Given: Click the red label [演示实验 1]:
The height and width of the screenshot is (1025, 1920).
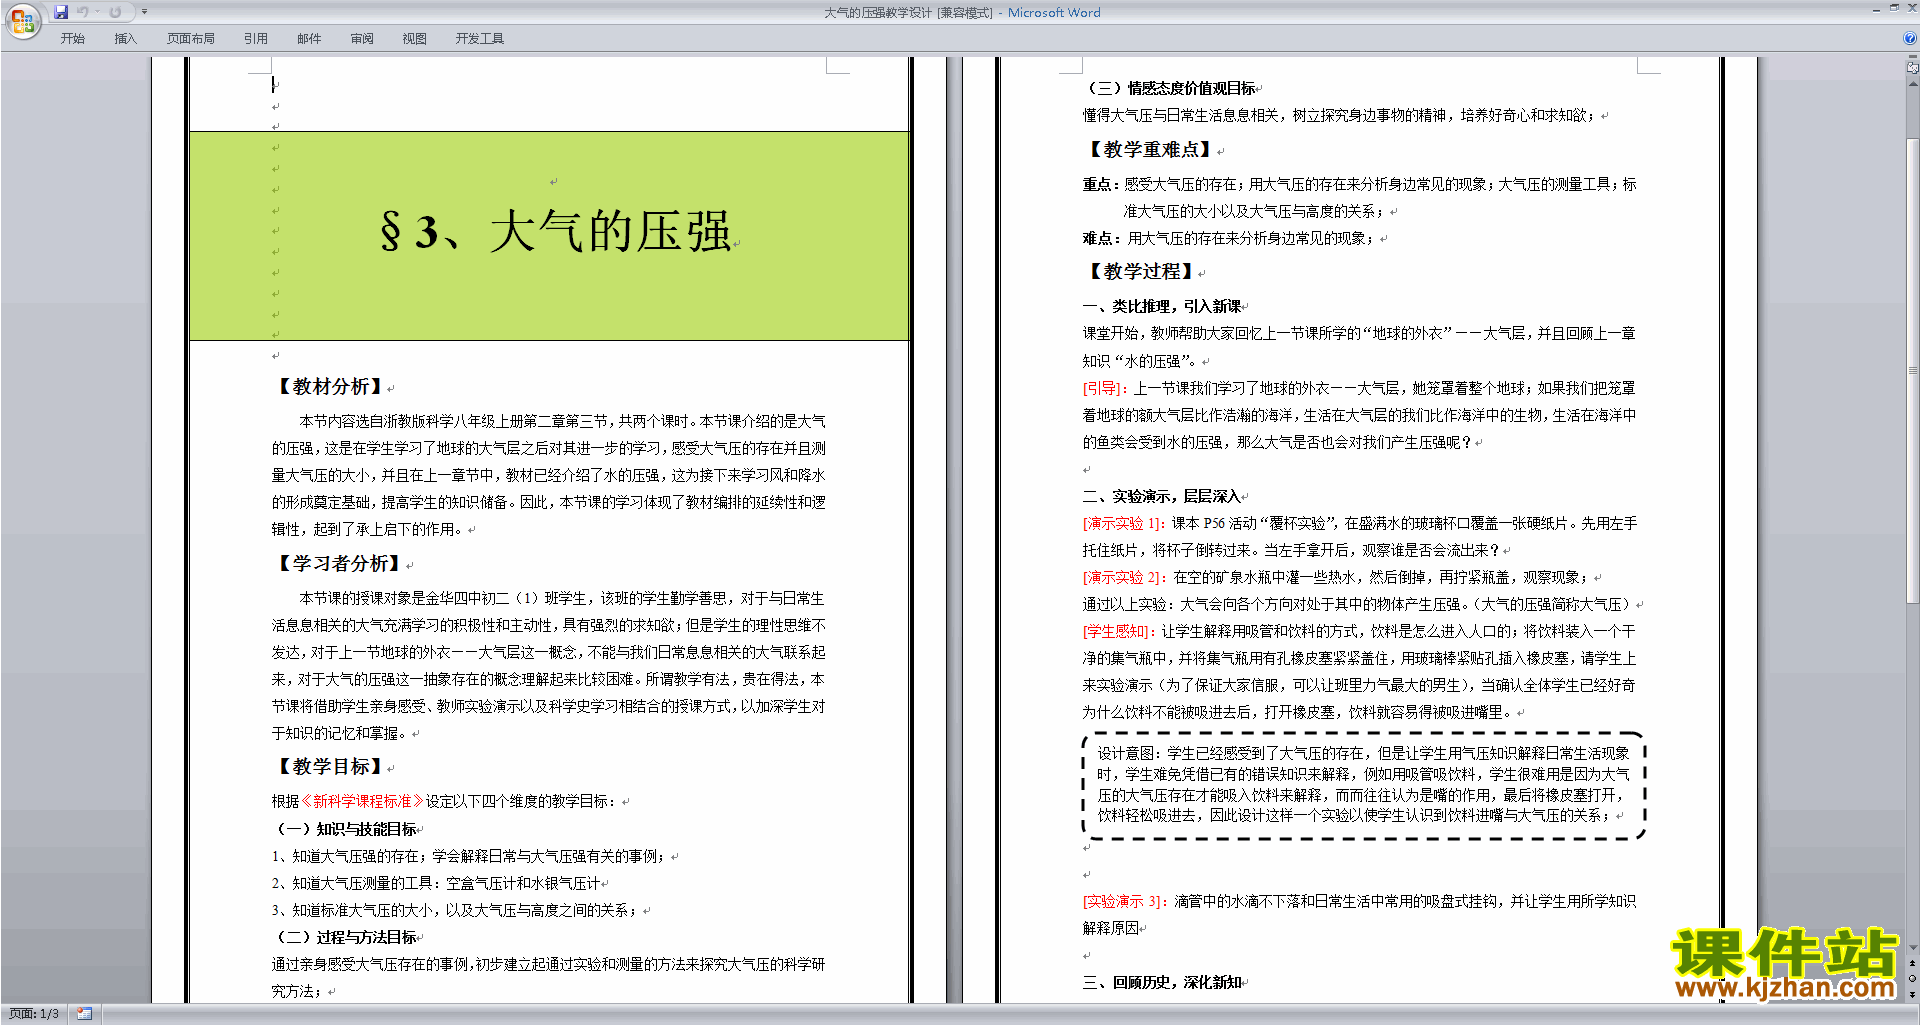Looking at the screenshot, I should tap(1125, 523).
